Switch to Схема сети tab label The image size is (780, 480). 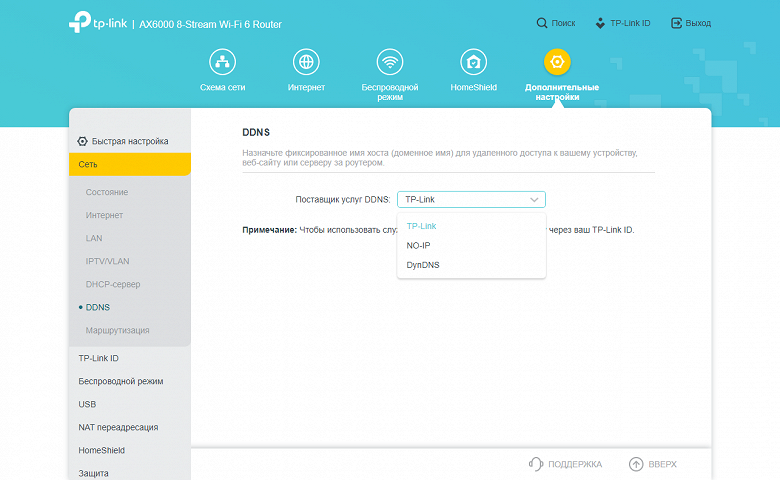(222, 87)
